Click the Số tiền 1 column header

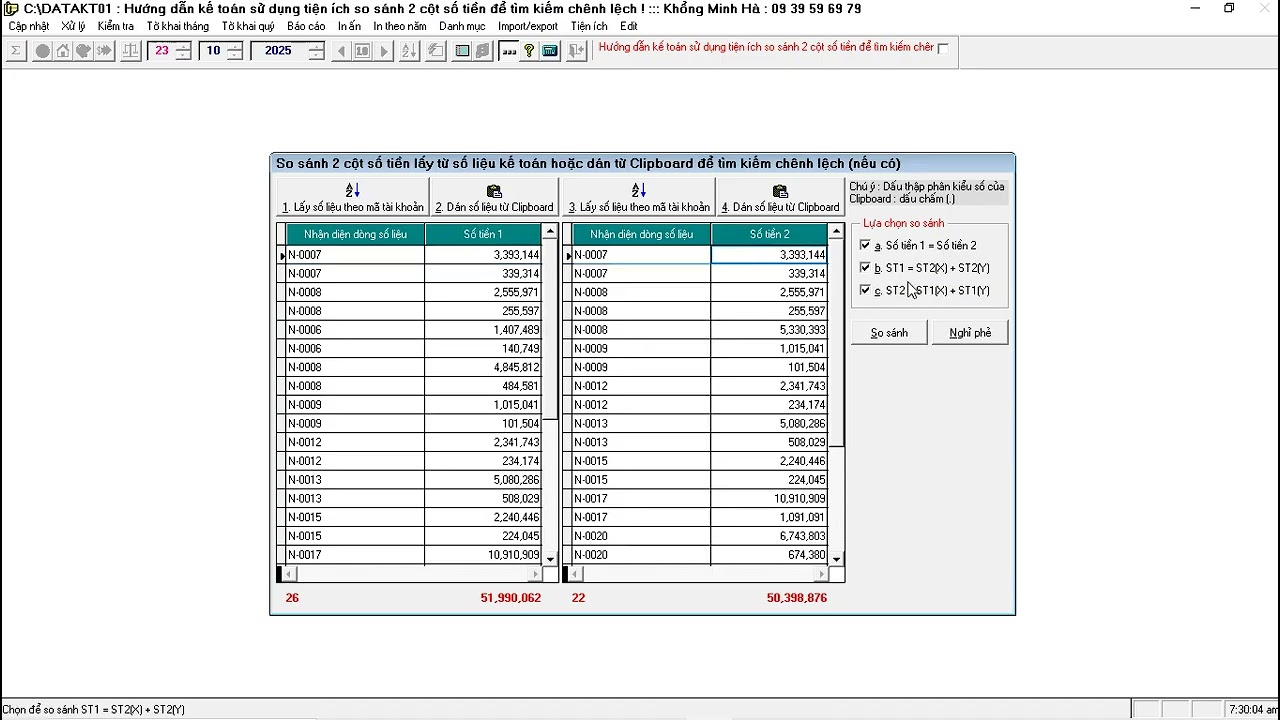(x=483, y=234)
